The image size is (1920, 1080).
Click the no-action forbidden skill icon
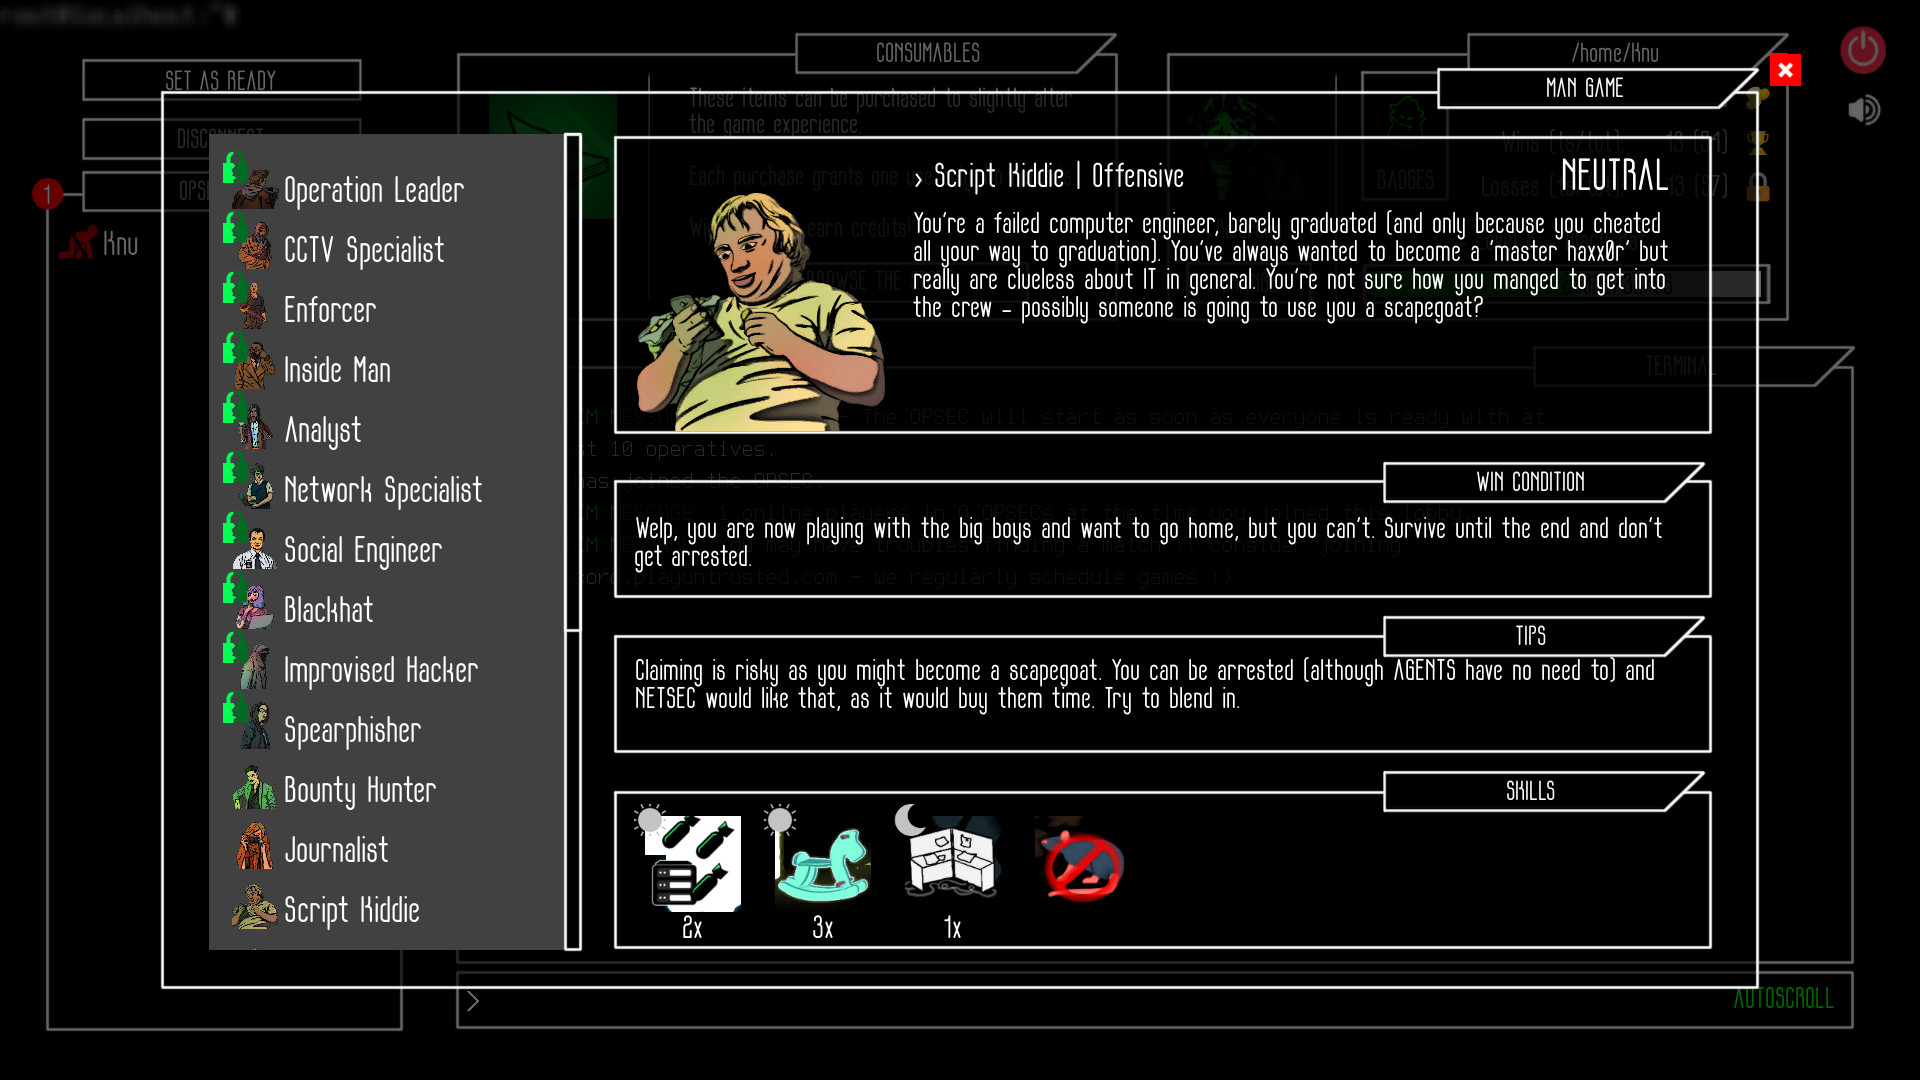click(1080, 862)
